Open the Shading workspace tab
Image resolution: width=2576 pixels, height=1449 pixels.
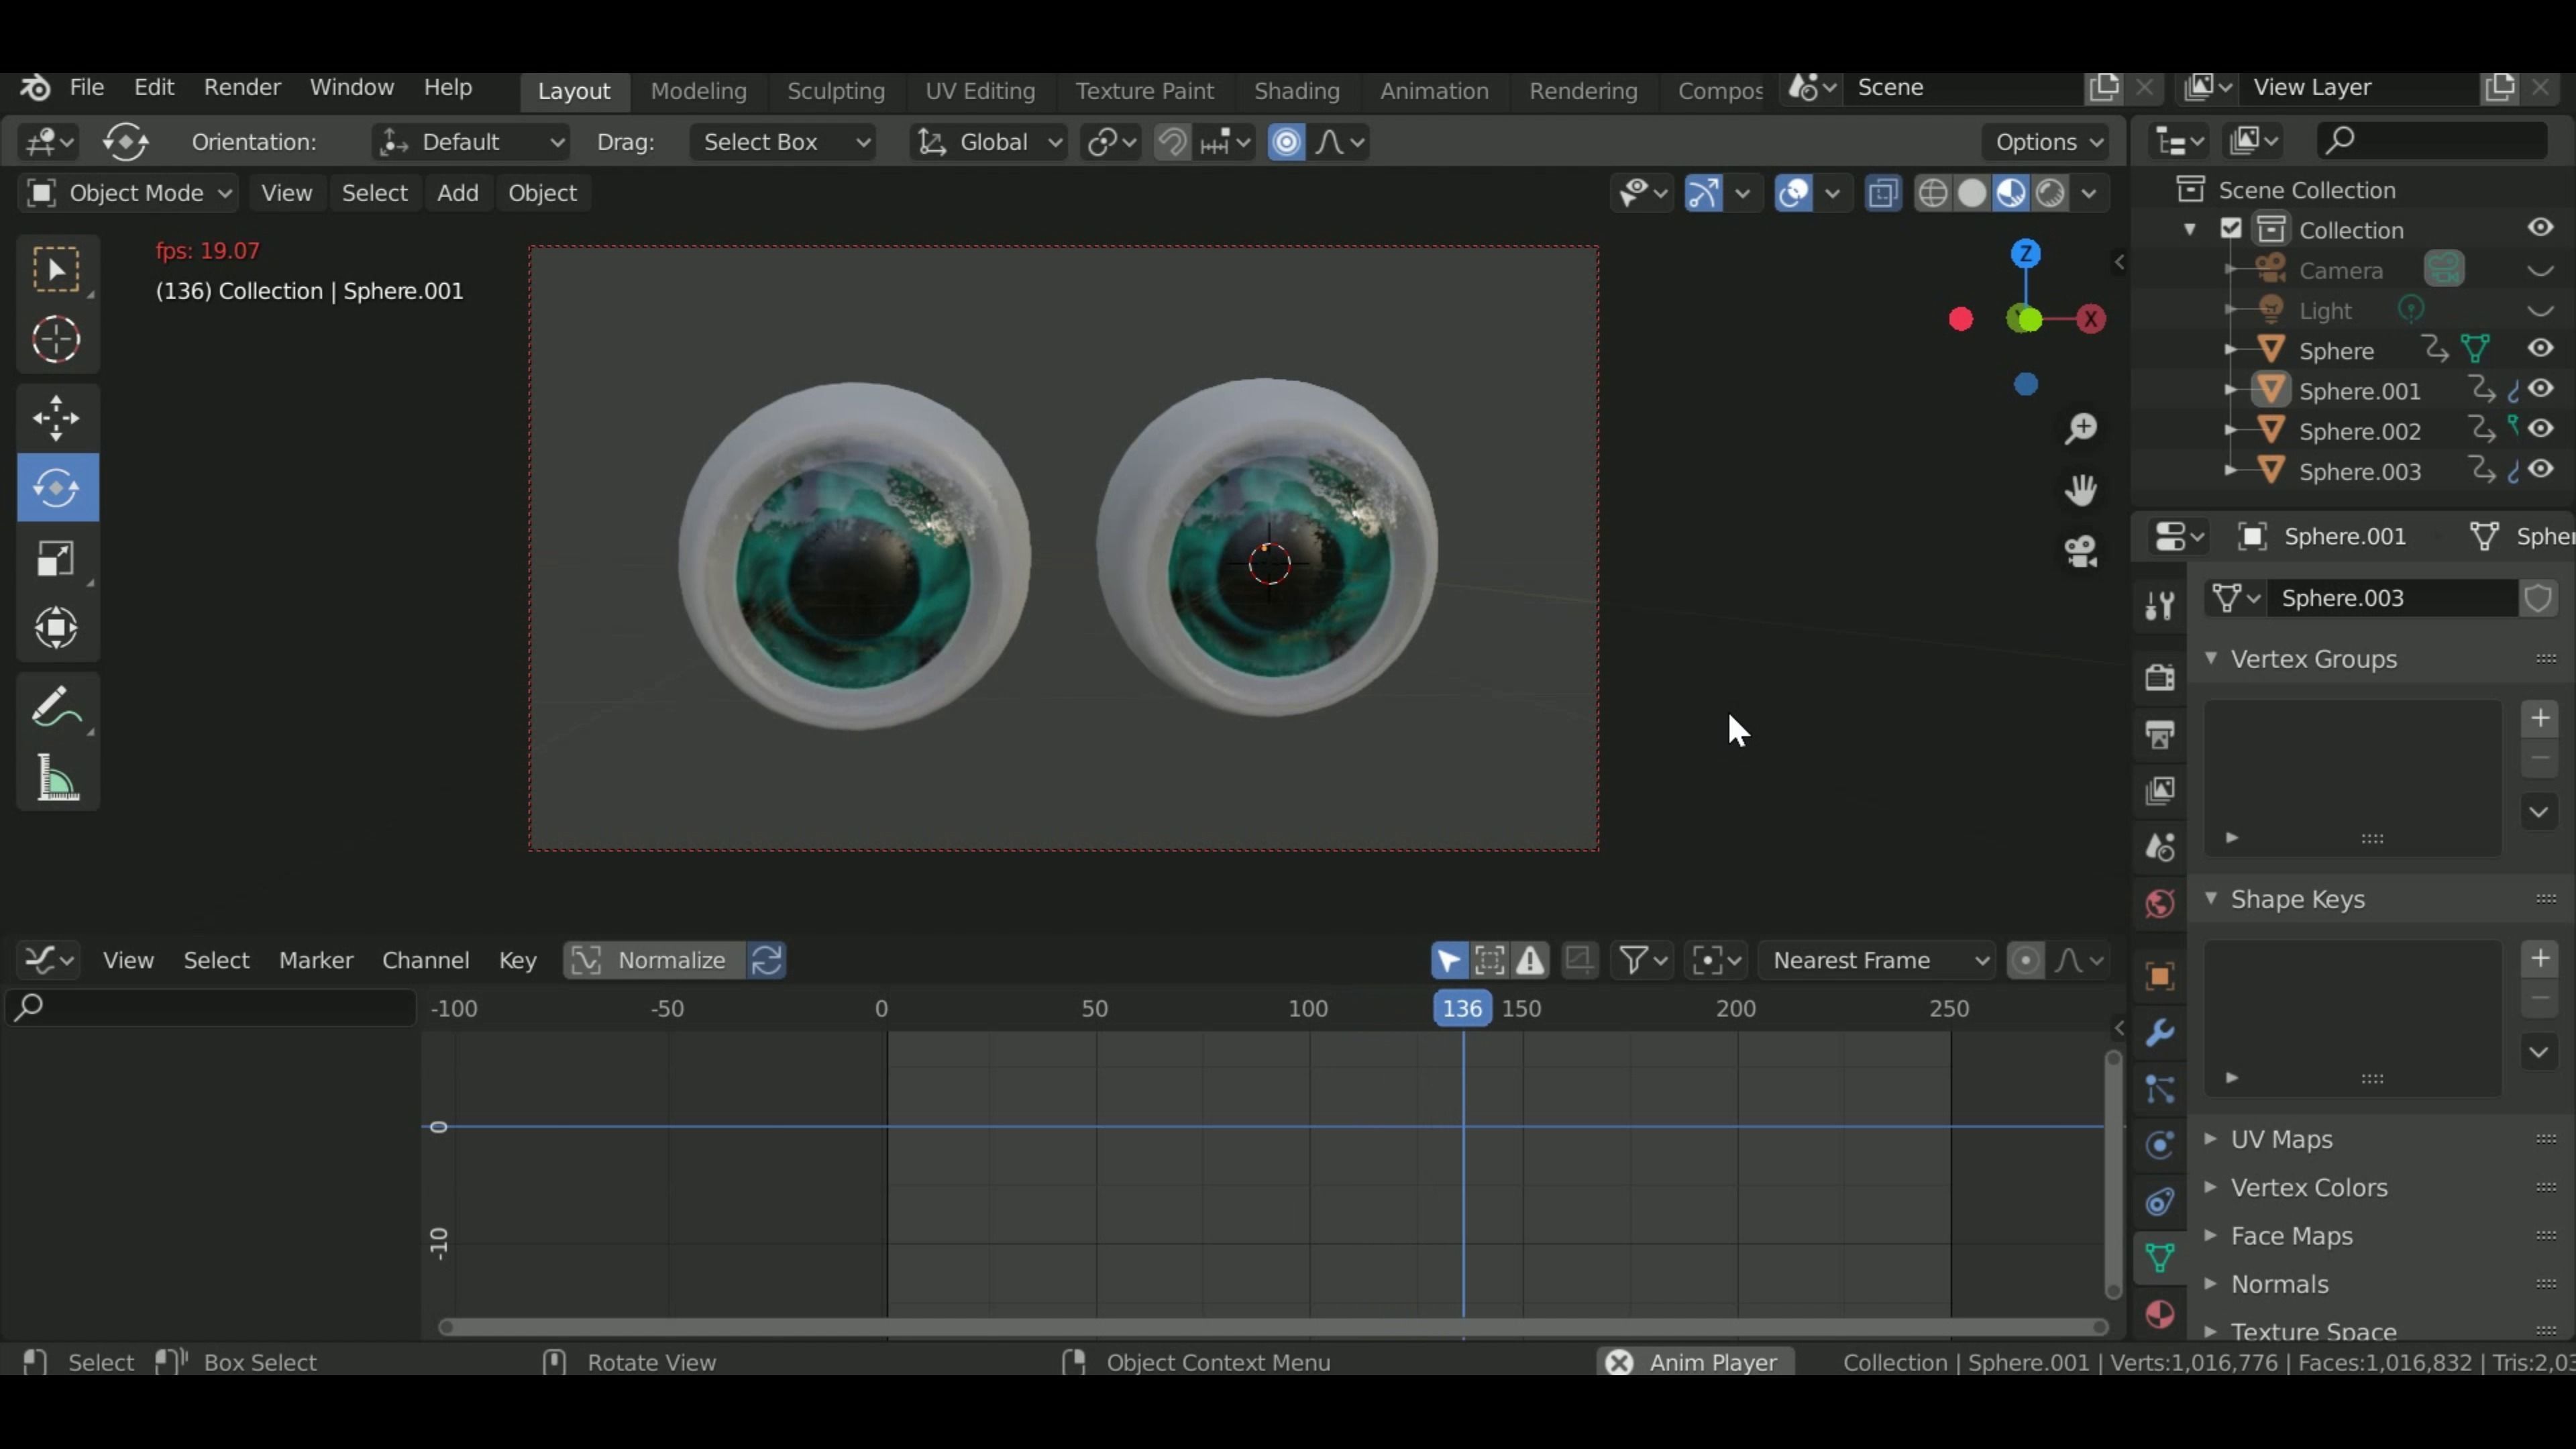coord(1297,91)
